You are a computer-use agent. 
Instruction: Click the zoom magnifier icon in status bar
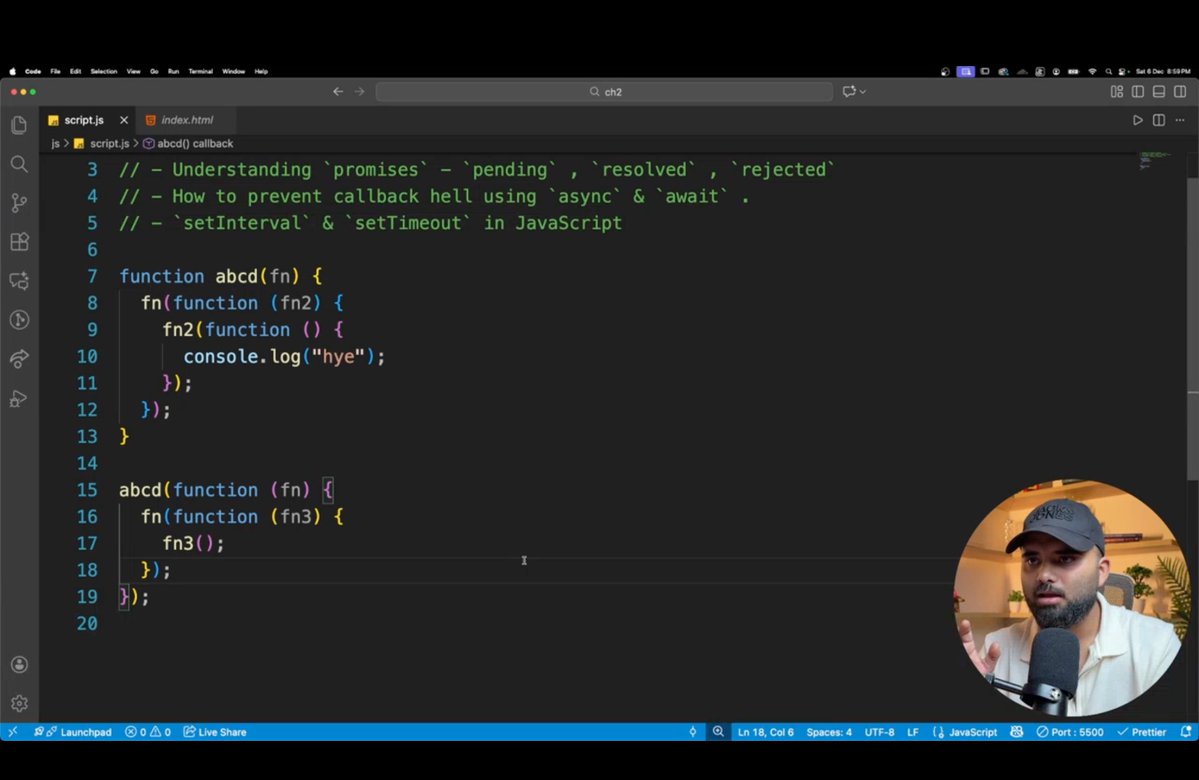(718, 732)
